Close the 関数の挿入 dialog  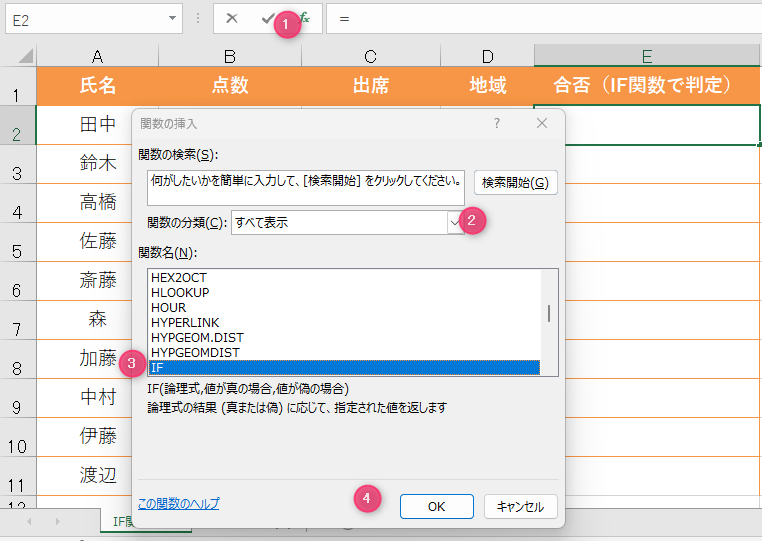(542, 123)
